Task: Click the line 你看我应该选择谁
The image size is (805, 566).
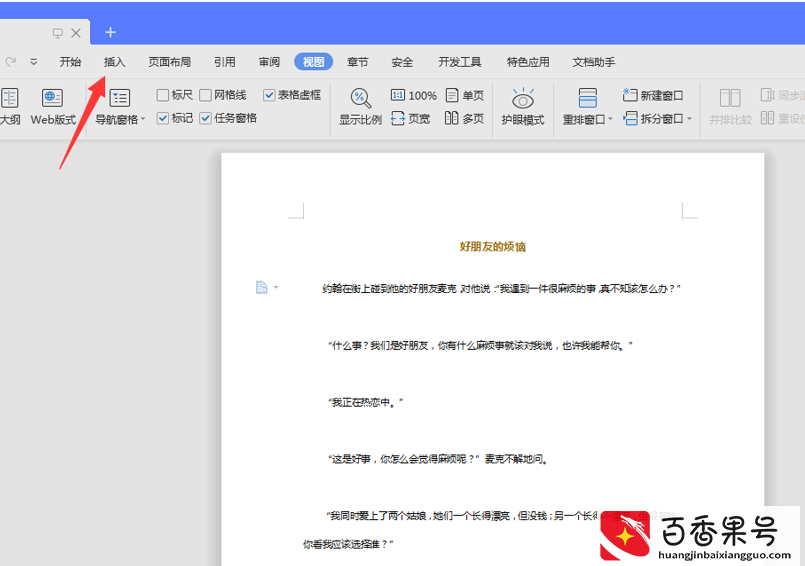Action: click(x=348, y=544)
